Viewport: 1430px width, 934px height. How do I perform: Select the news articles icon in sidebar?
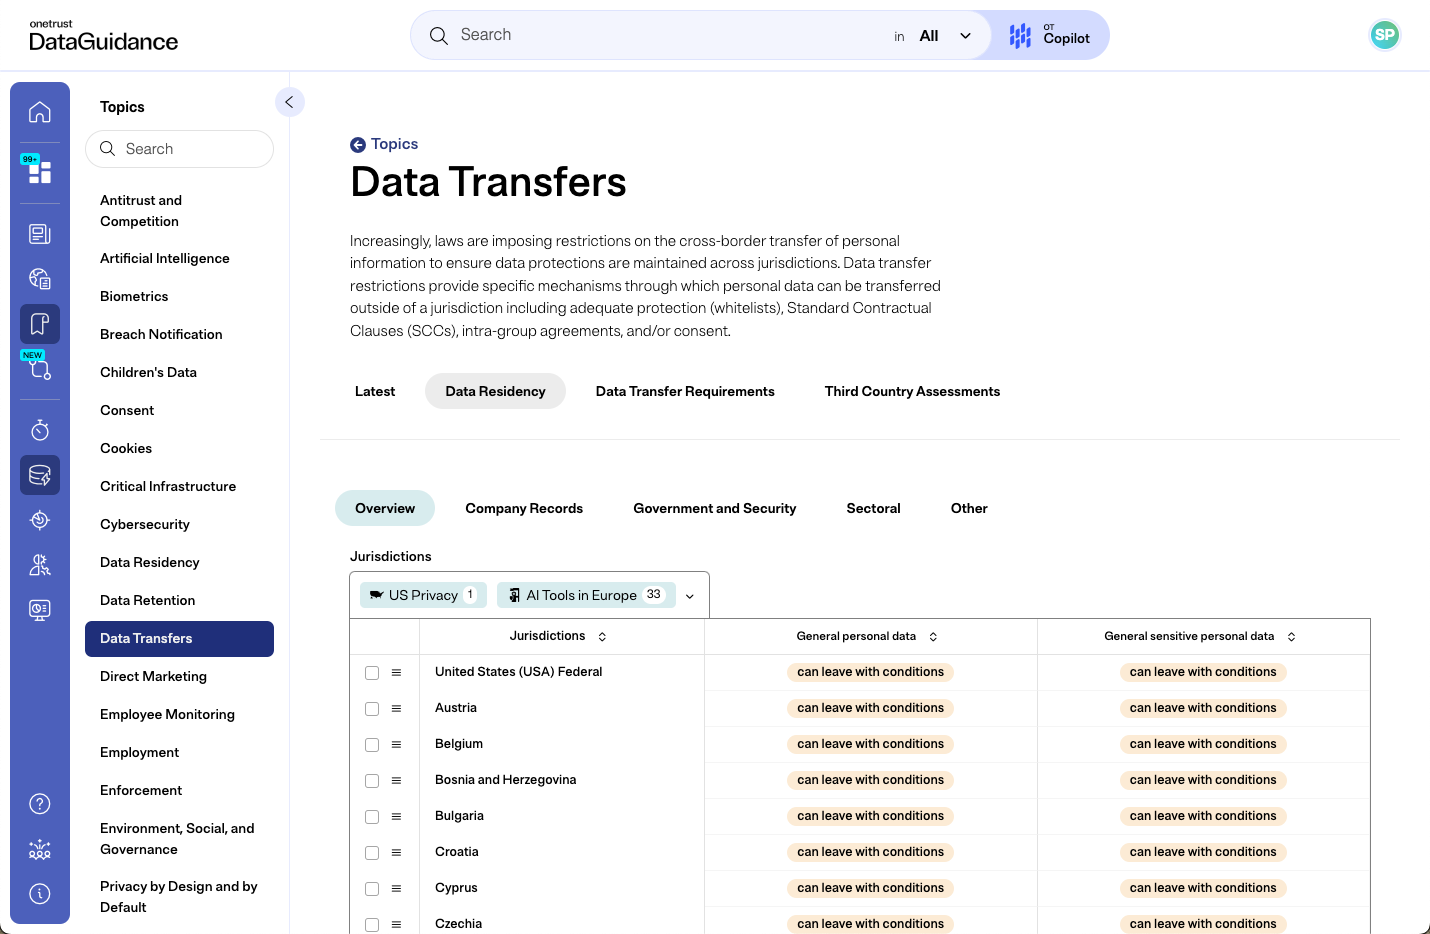click(40, 233)
